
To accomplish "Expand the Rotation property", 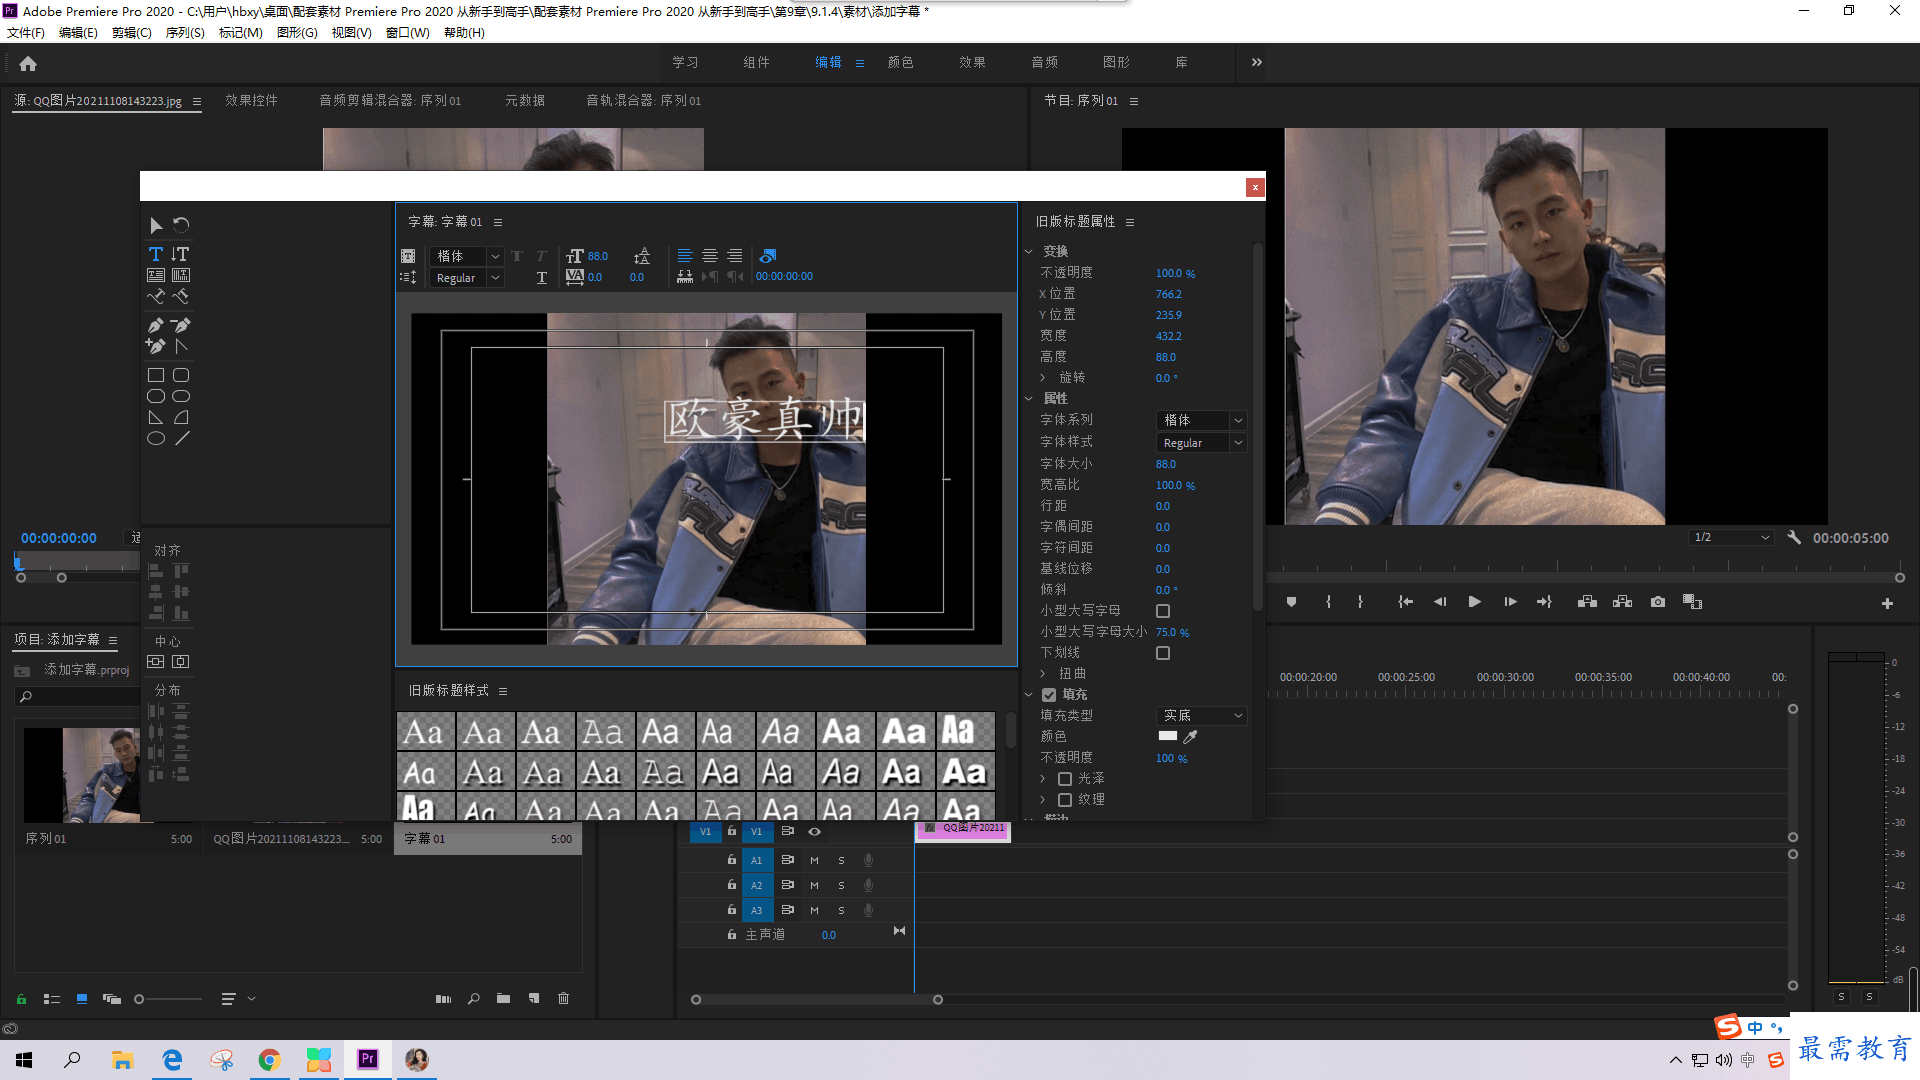I will 1043,378.
